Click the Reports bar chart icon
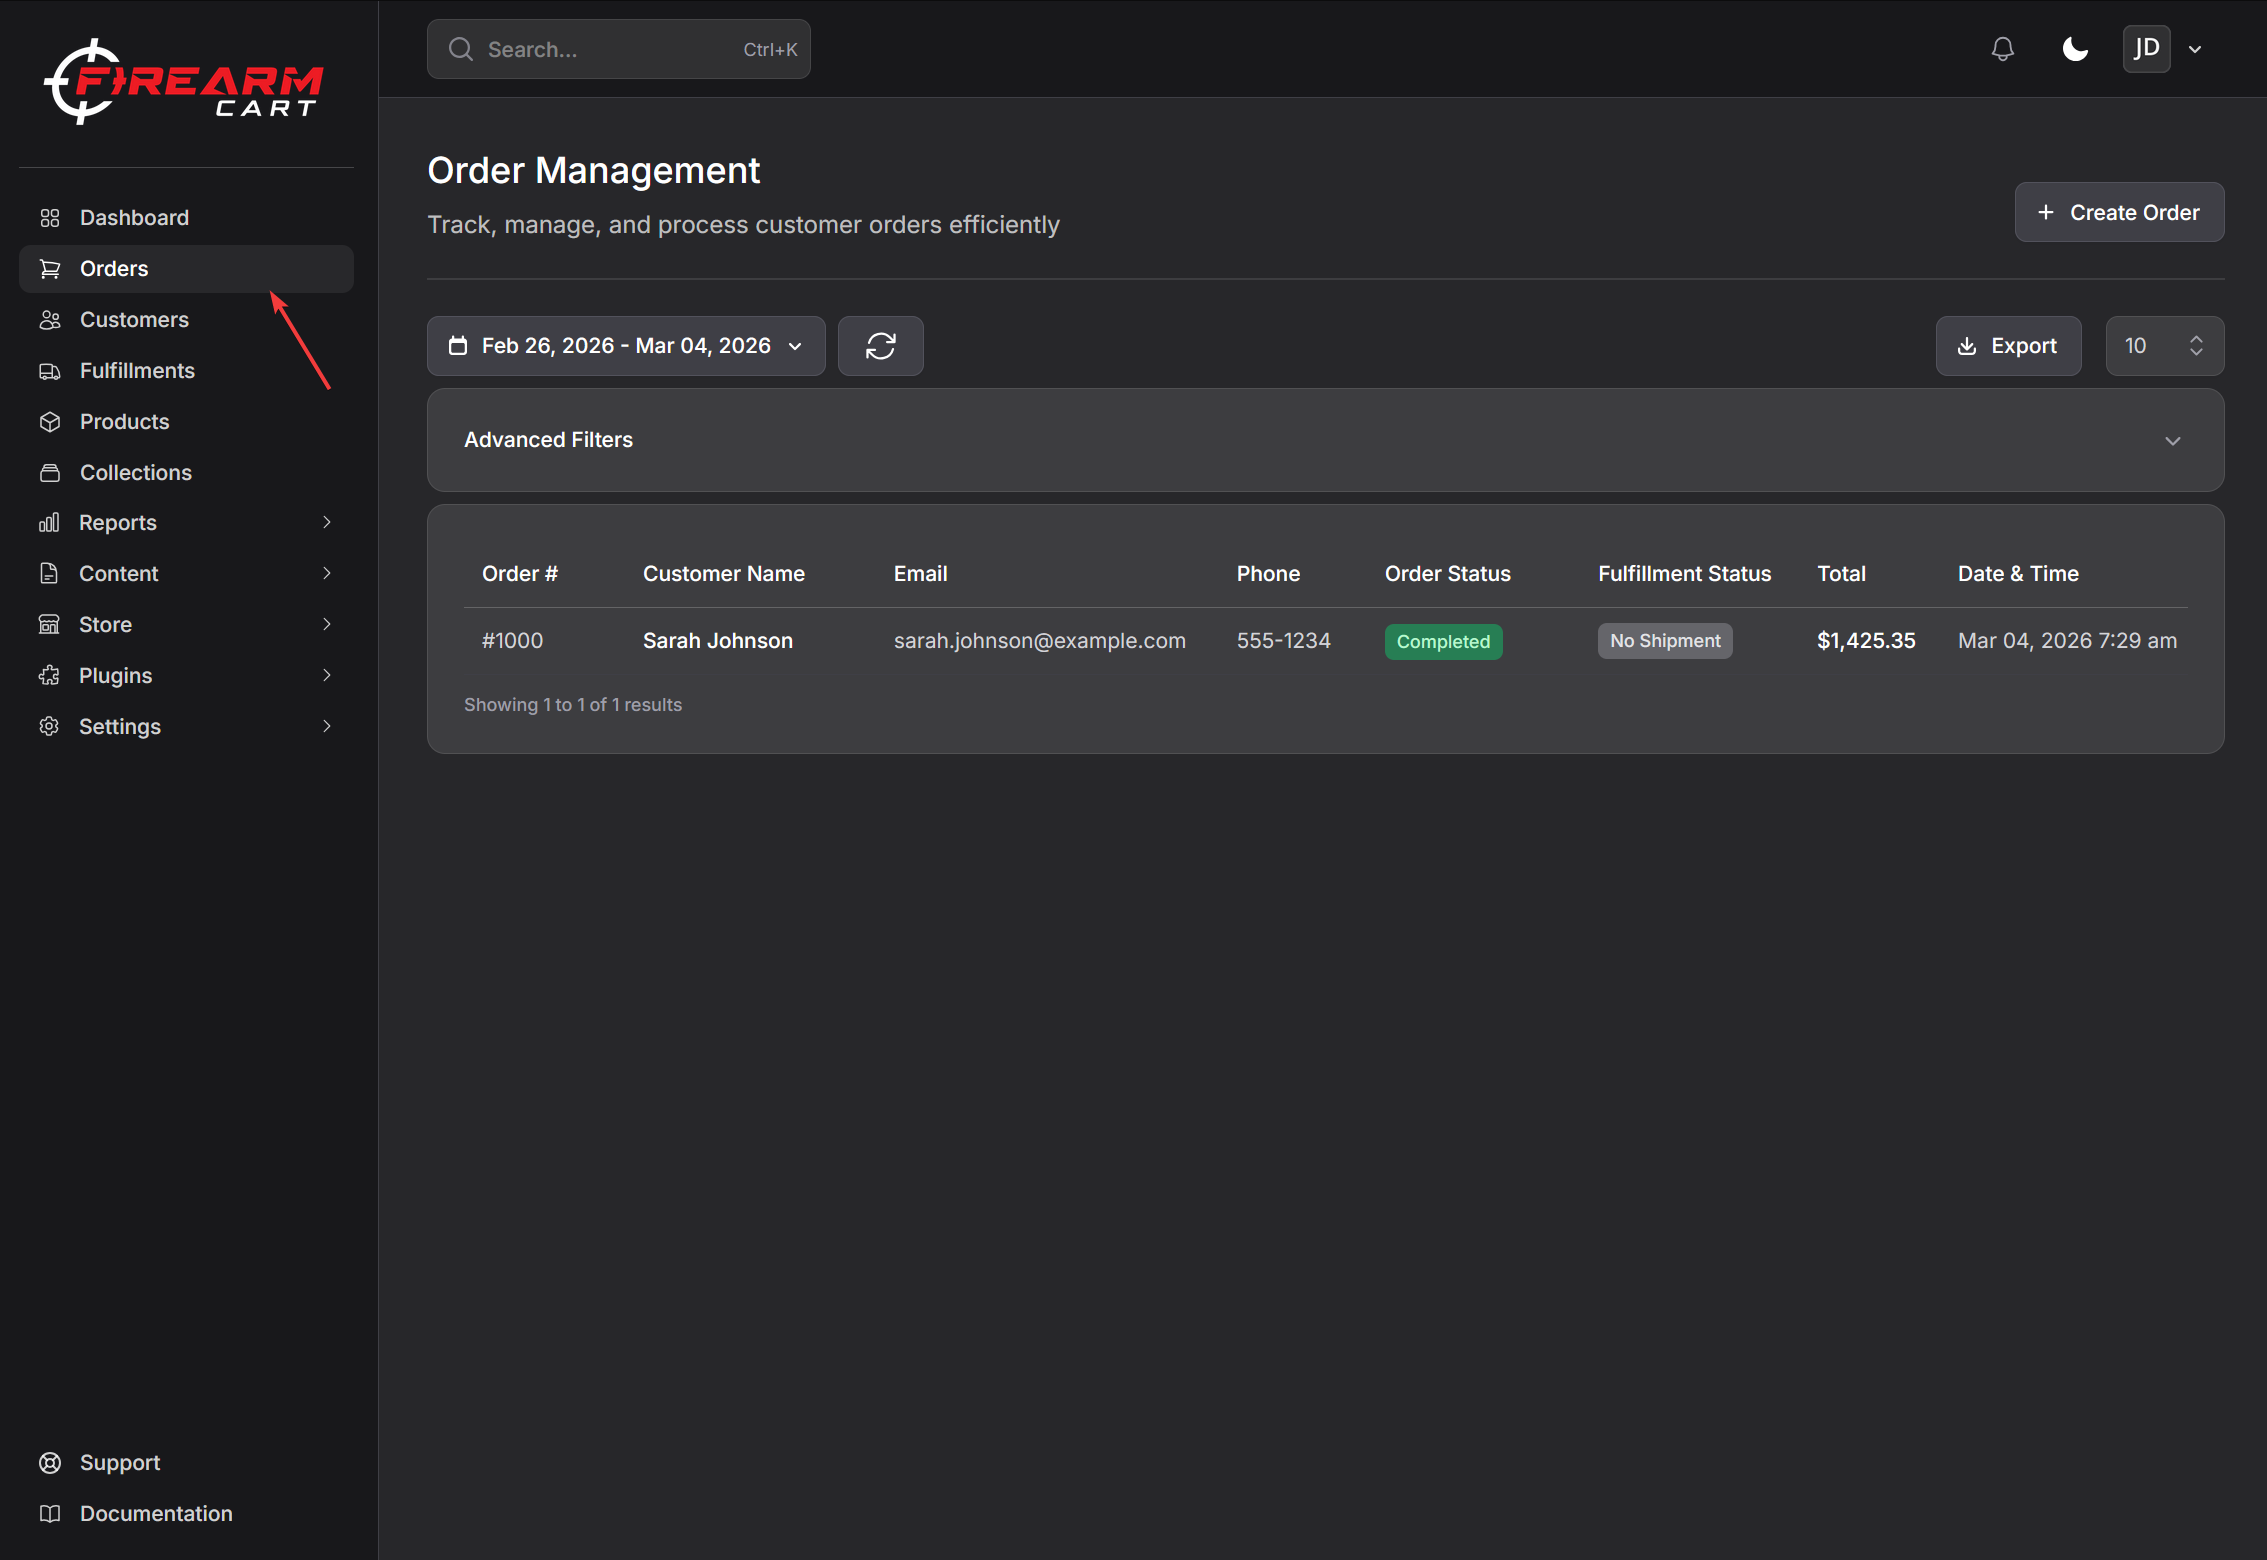2267x1560 pixels. pos(49,523)
